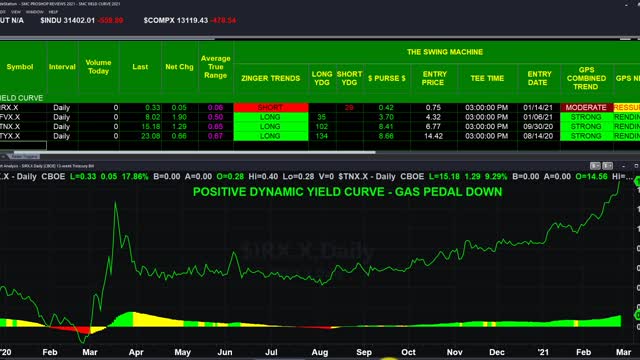Click the LONG trend cell for FVX.X
The width and height of the screenshot is (640, 360).
point(271,117)
